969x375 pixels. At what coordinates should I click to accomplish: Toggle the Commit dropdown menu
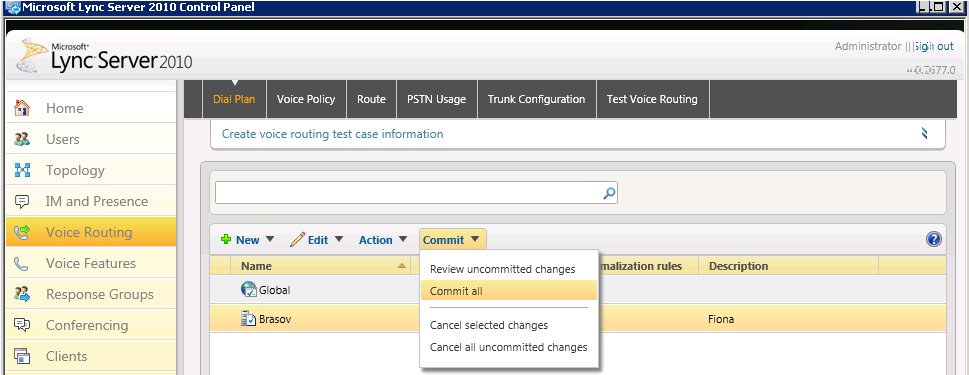click(x=452, y=240)
